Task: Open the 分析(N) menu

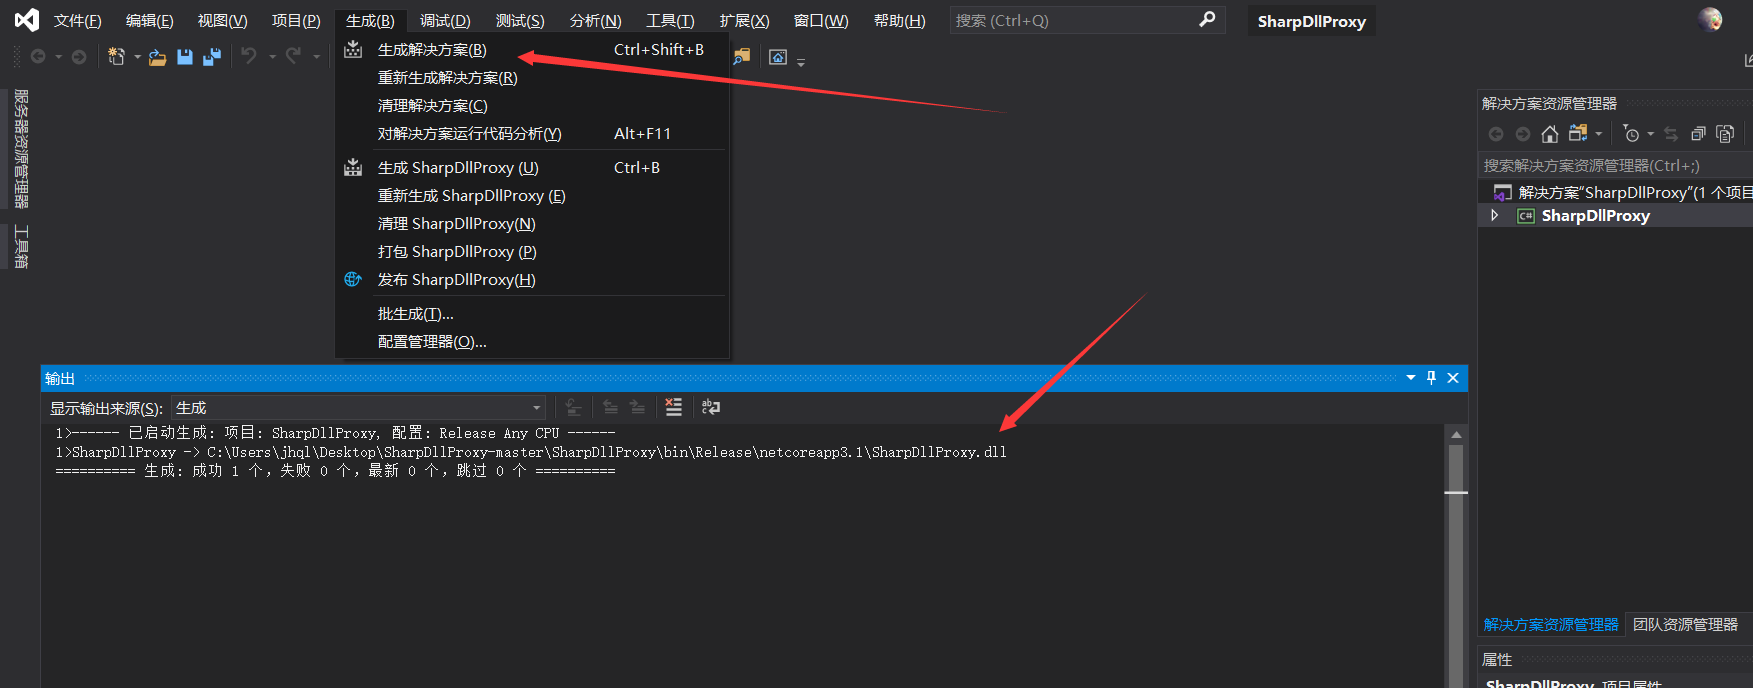Action: point(595,21)
